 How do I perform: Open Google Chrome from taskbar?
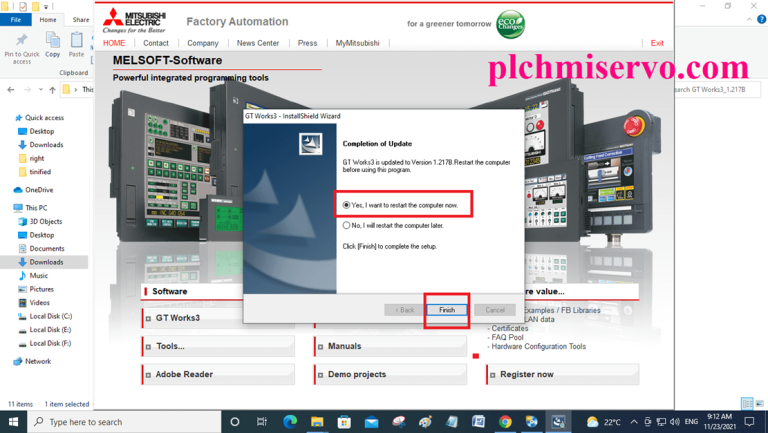[x=505, y=422]
